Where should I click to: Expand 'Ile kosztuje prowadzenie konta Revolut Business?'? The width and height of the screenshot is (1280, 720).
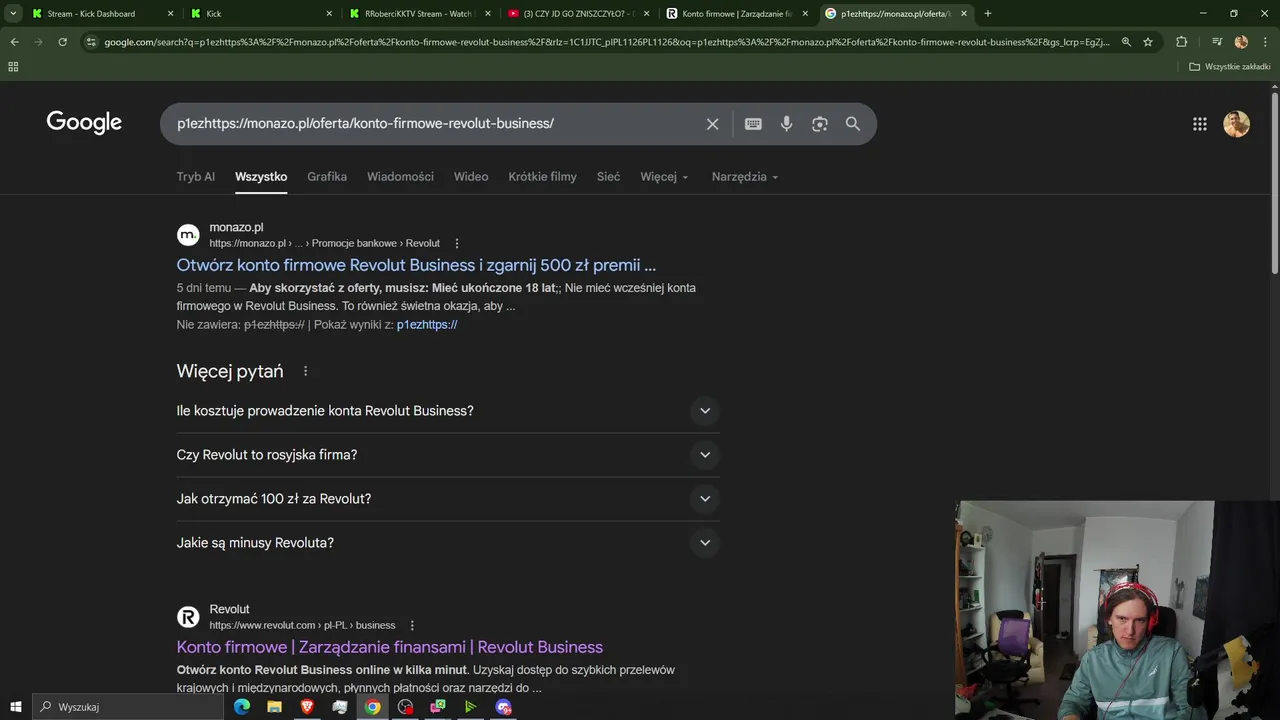pos(448,411)
